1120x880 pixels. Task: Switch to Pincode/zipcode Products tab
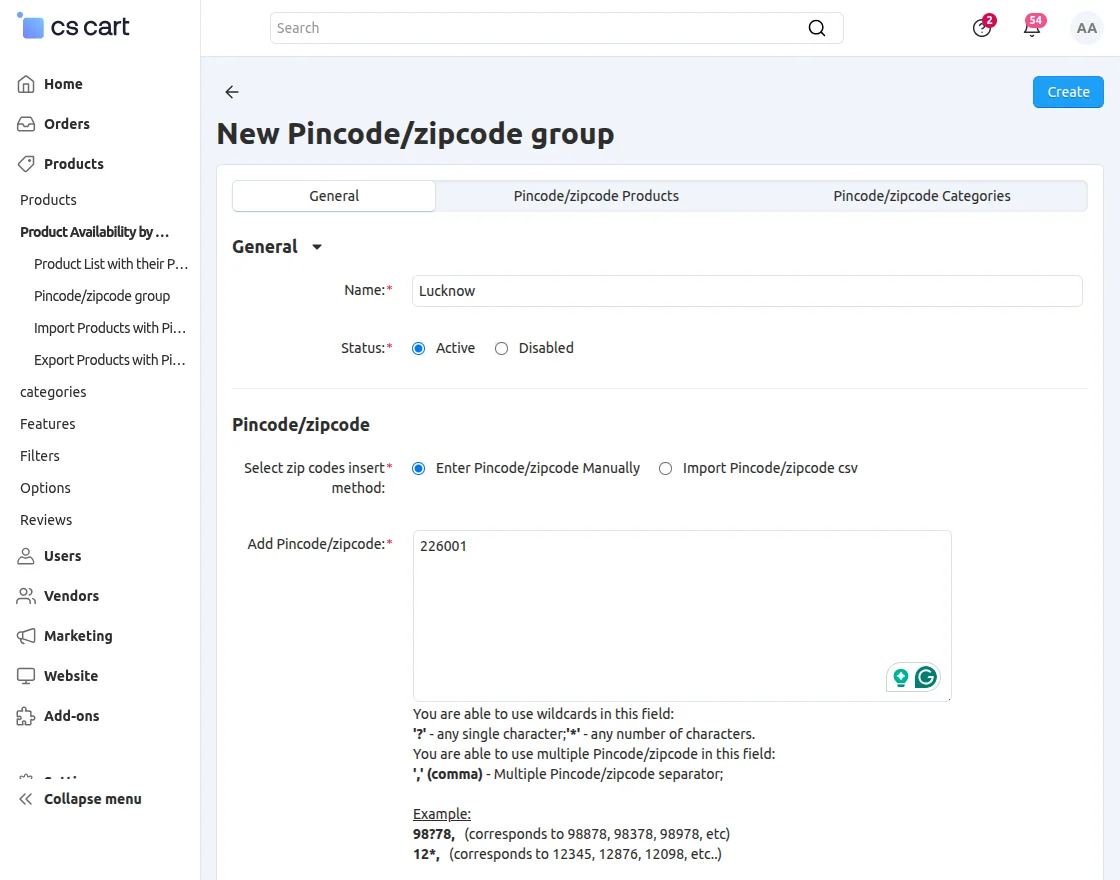click(596, 196)
